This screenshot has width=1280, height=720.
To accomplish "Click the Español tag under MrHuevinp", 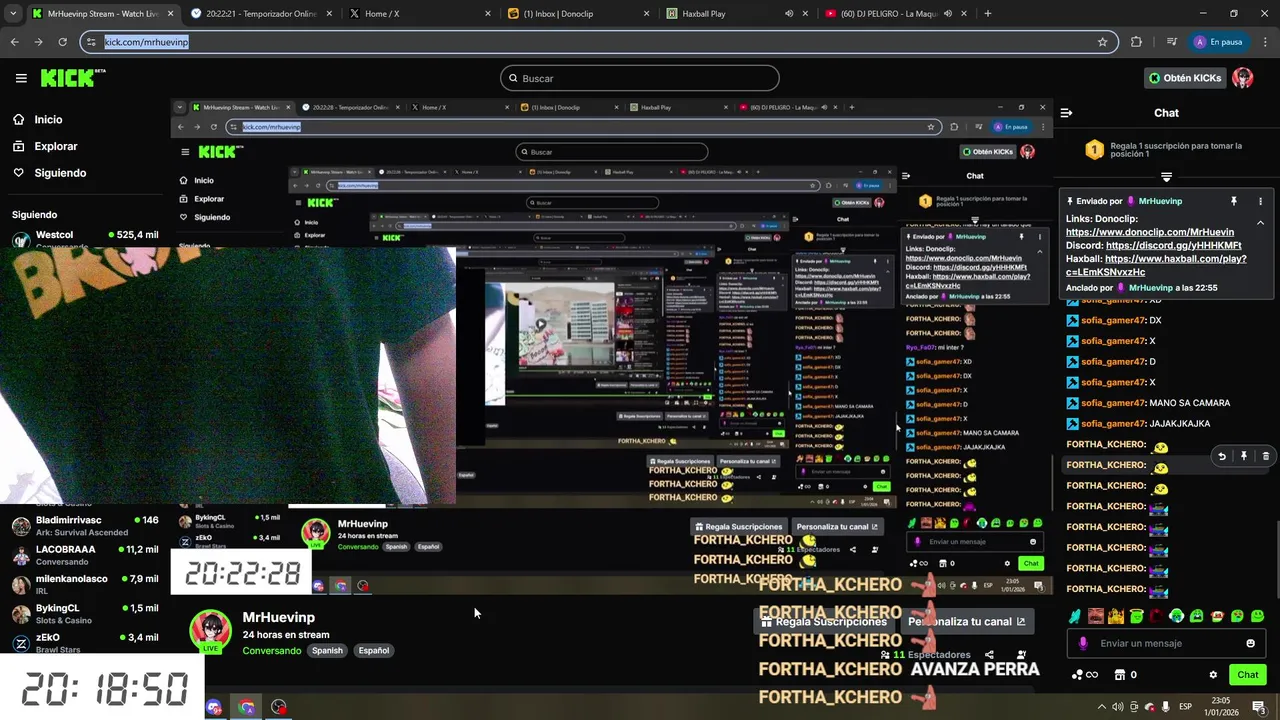I will (374, 650).
